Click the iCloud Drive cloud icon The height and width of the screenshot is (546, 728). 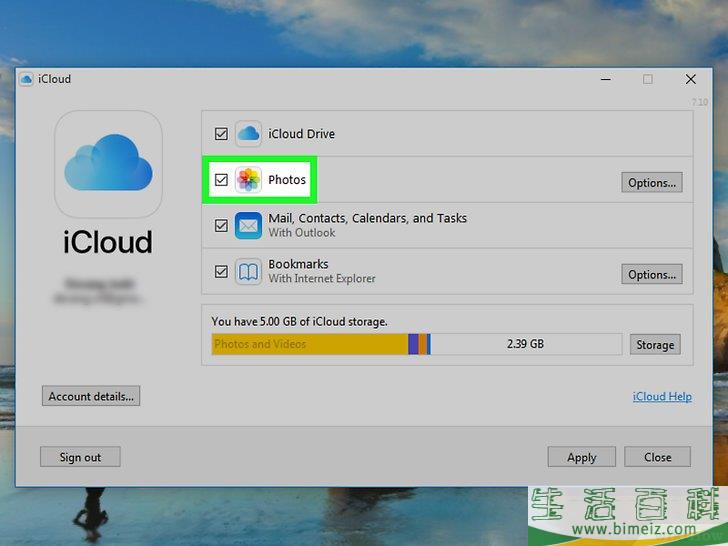pos(248,134)
